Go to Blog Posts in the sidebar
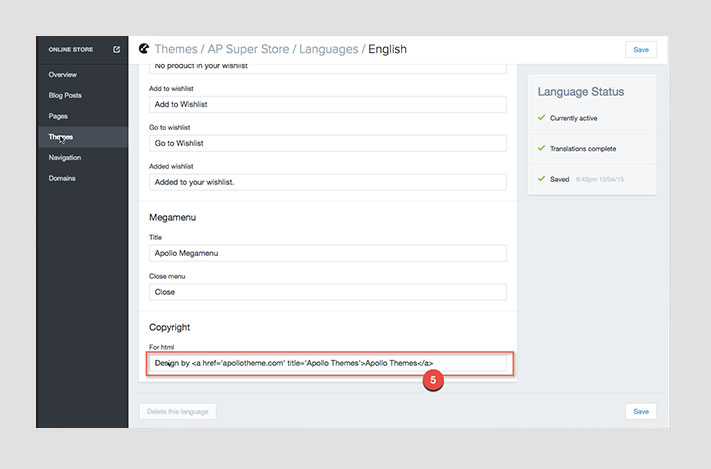Screen dimensions: 711x469 coord(65,96)
